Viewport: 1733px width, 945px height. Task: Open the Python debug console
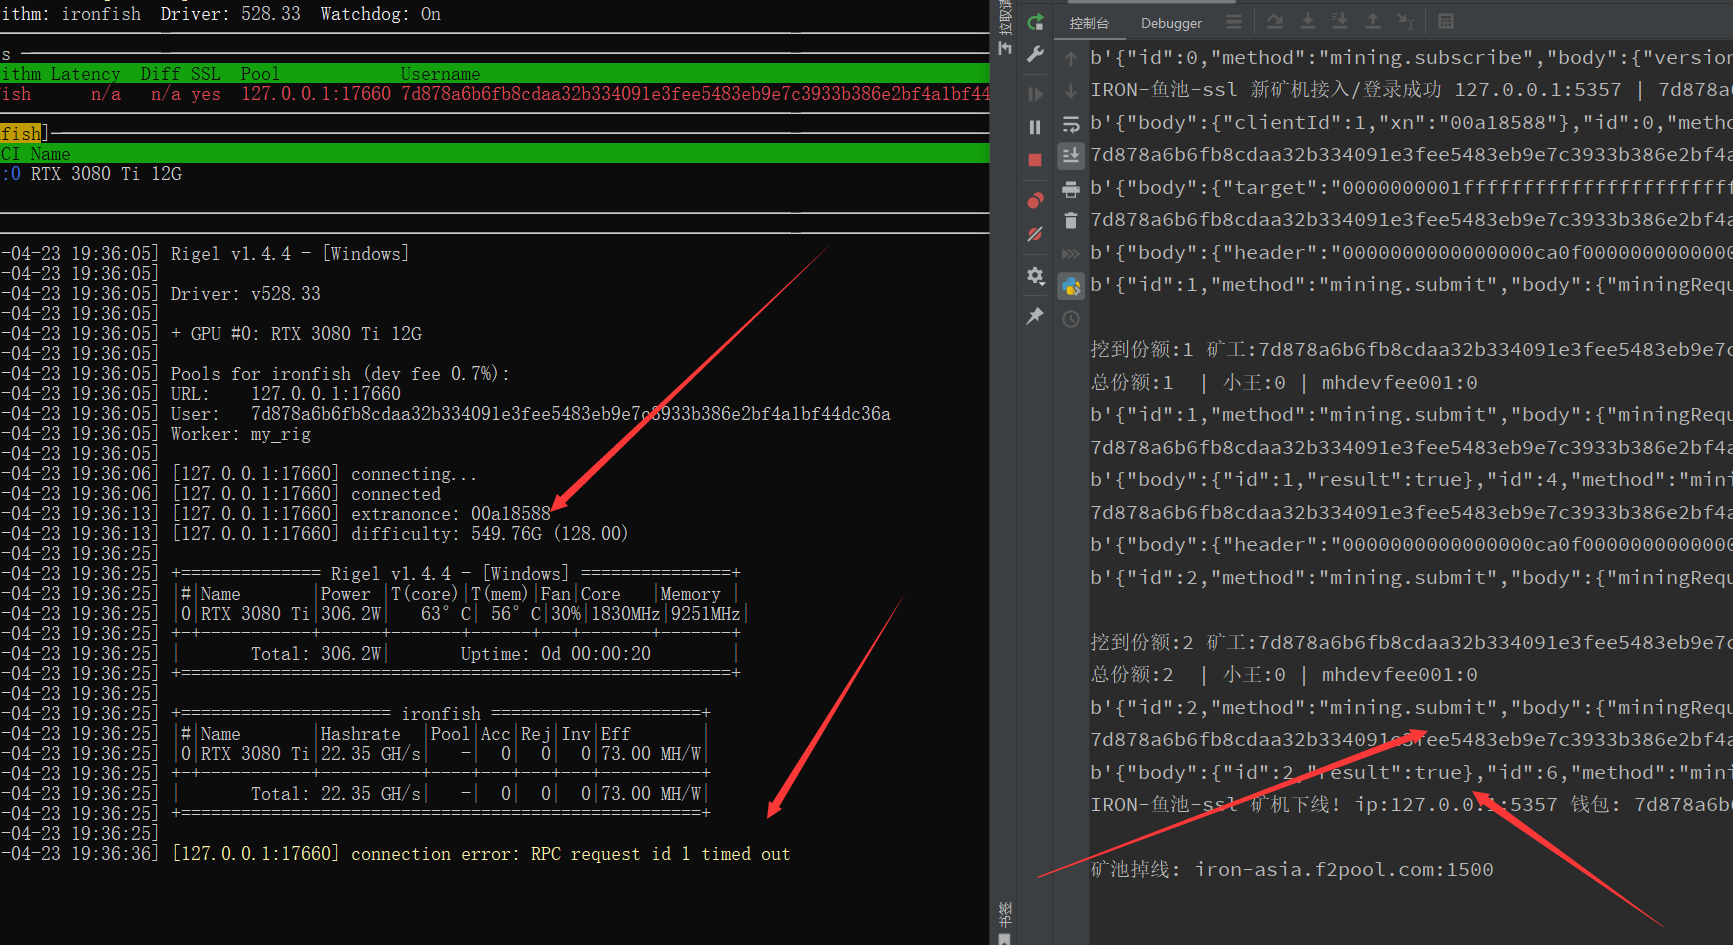tap(1070, 286)
